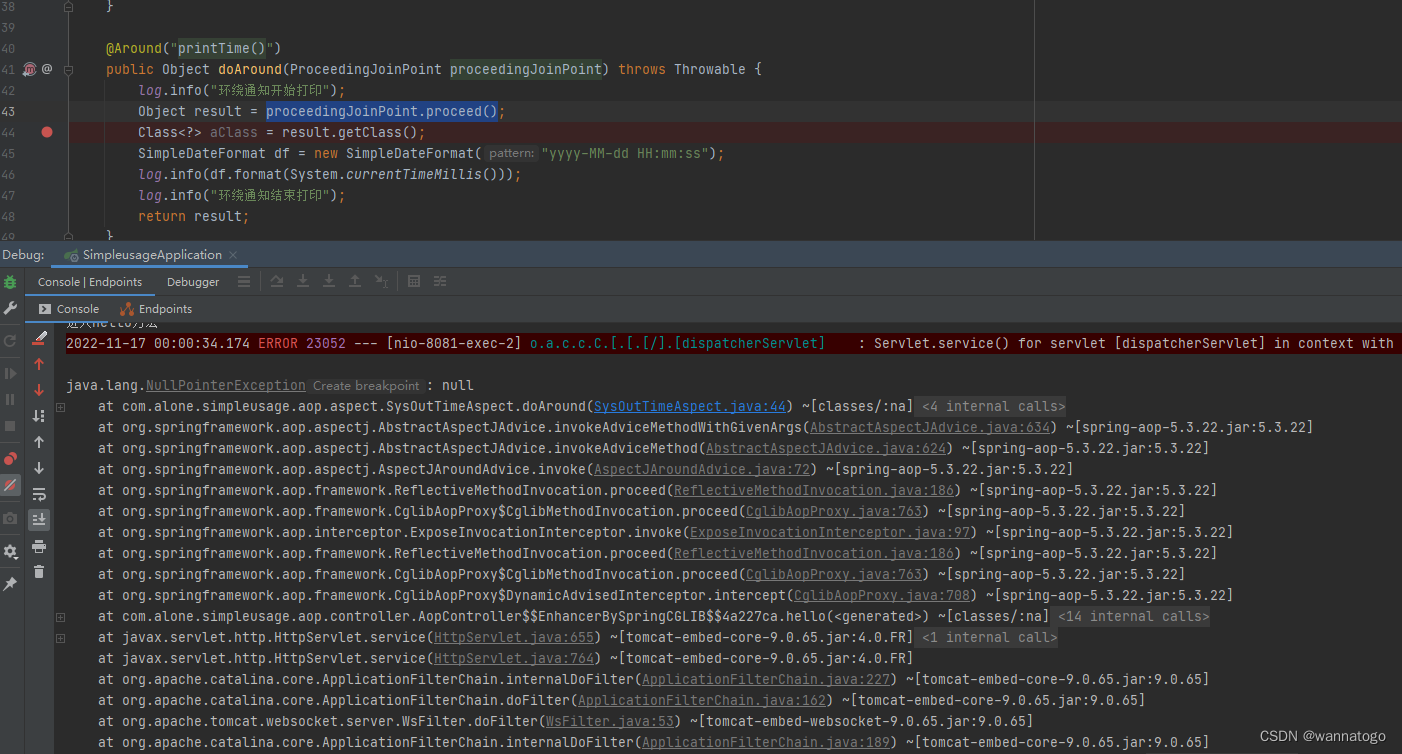Click the Step Out icon
The width and height of the screenshot is (1402, 754).
355,282
